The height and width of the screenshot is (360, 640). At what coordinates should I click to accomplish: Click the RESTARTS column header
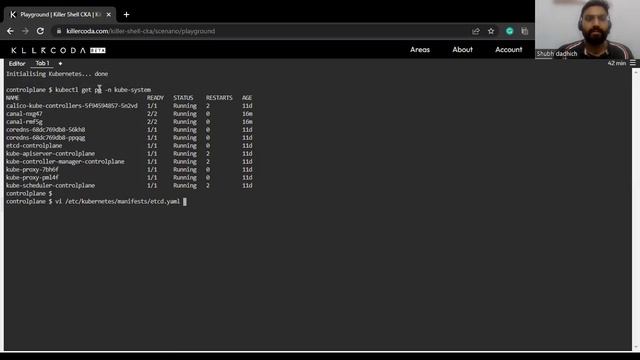(x=219, y=98)
